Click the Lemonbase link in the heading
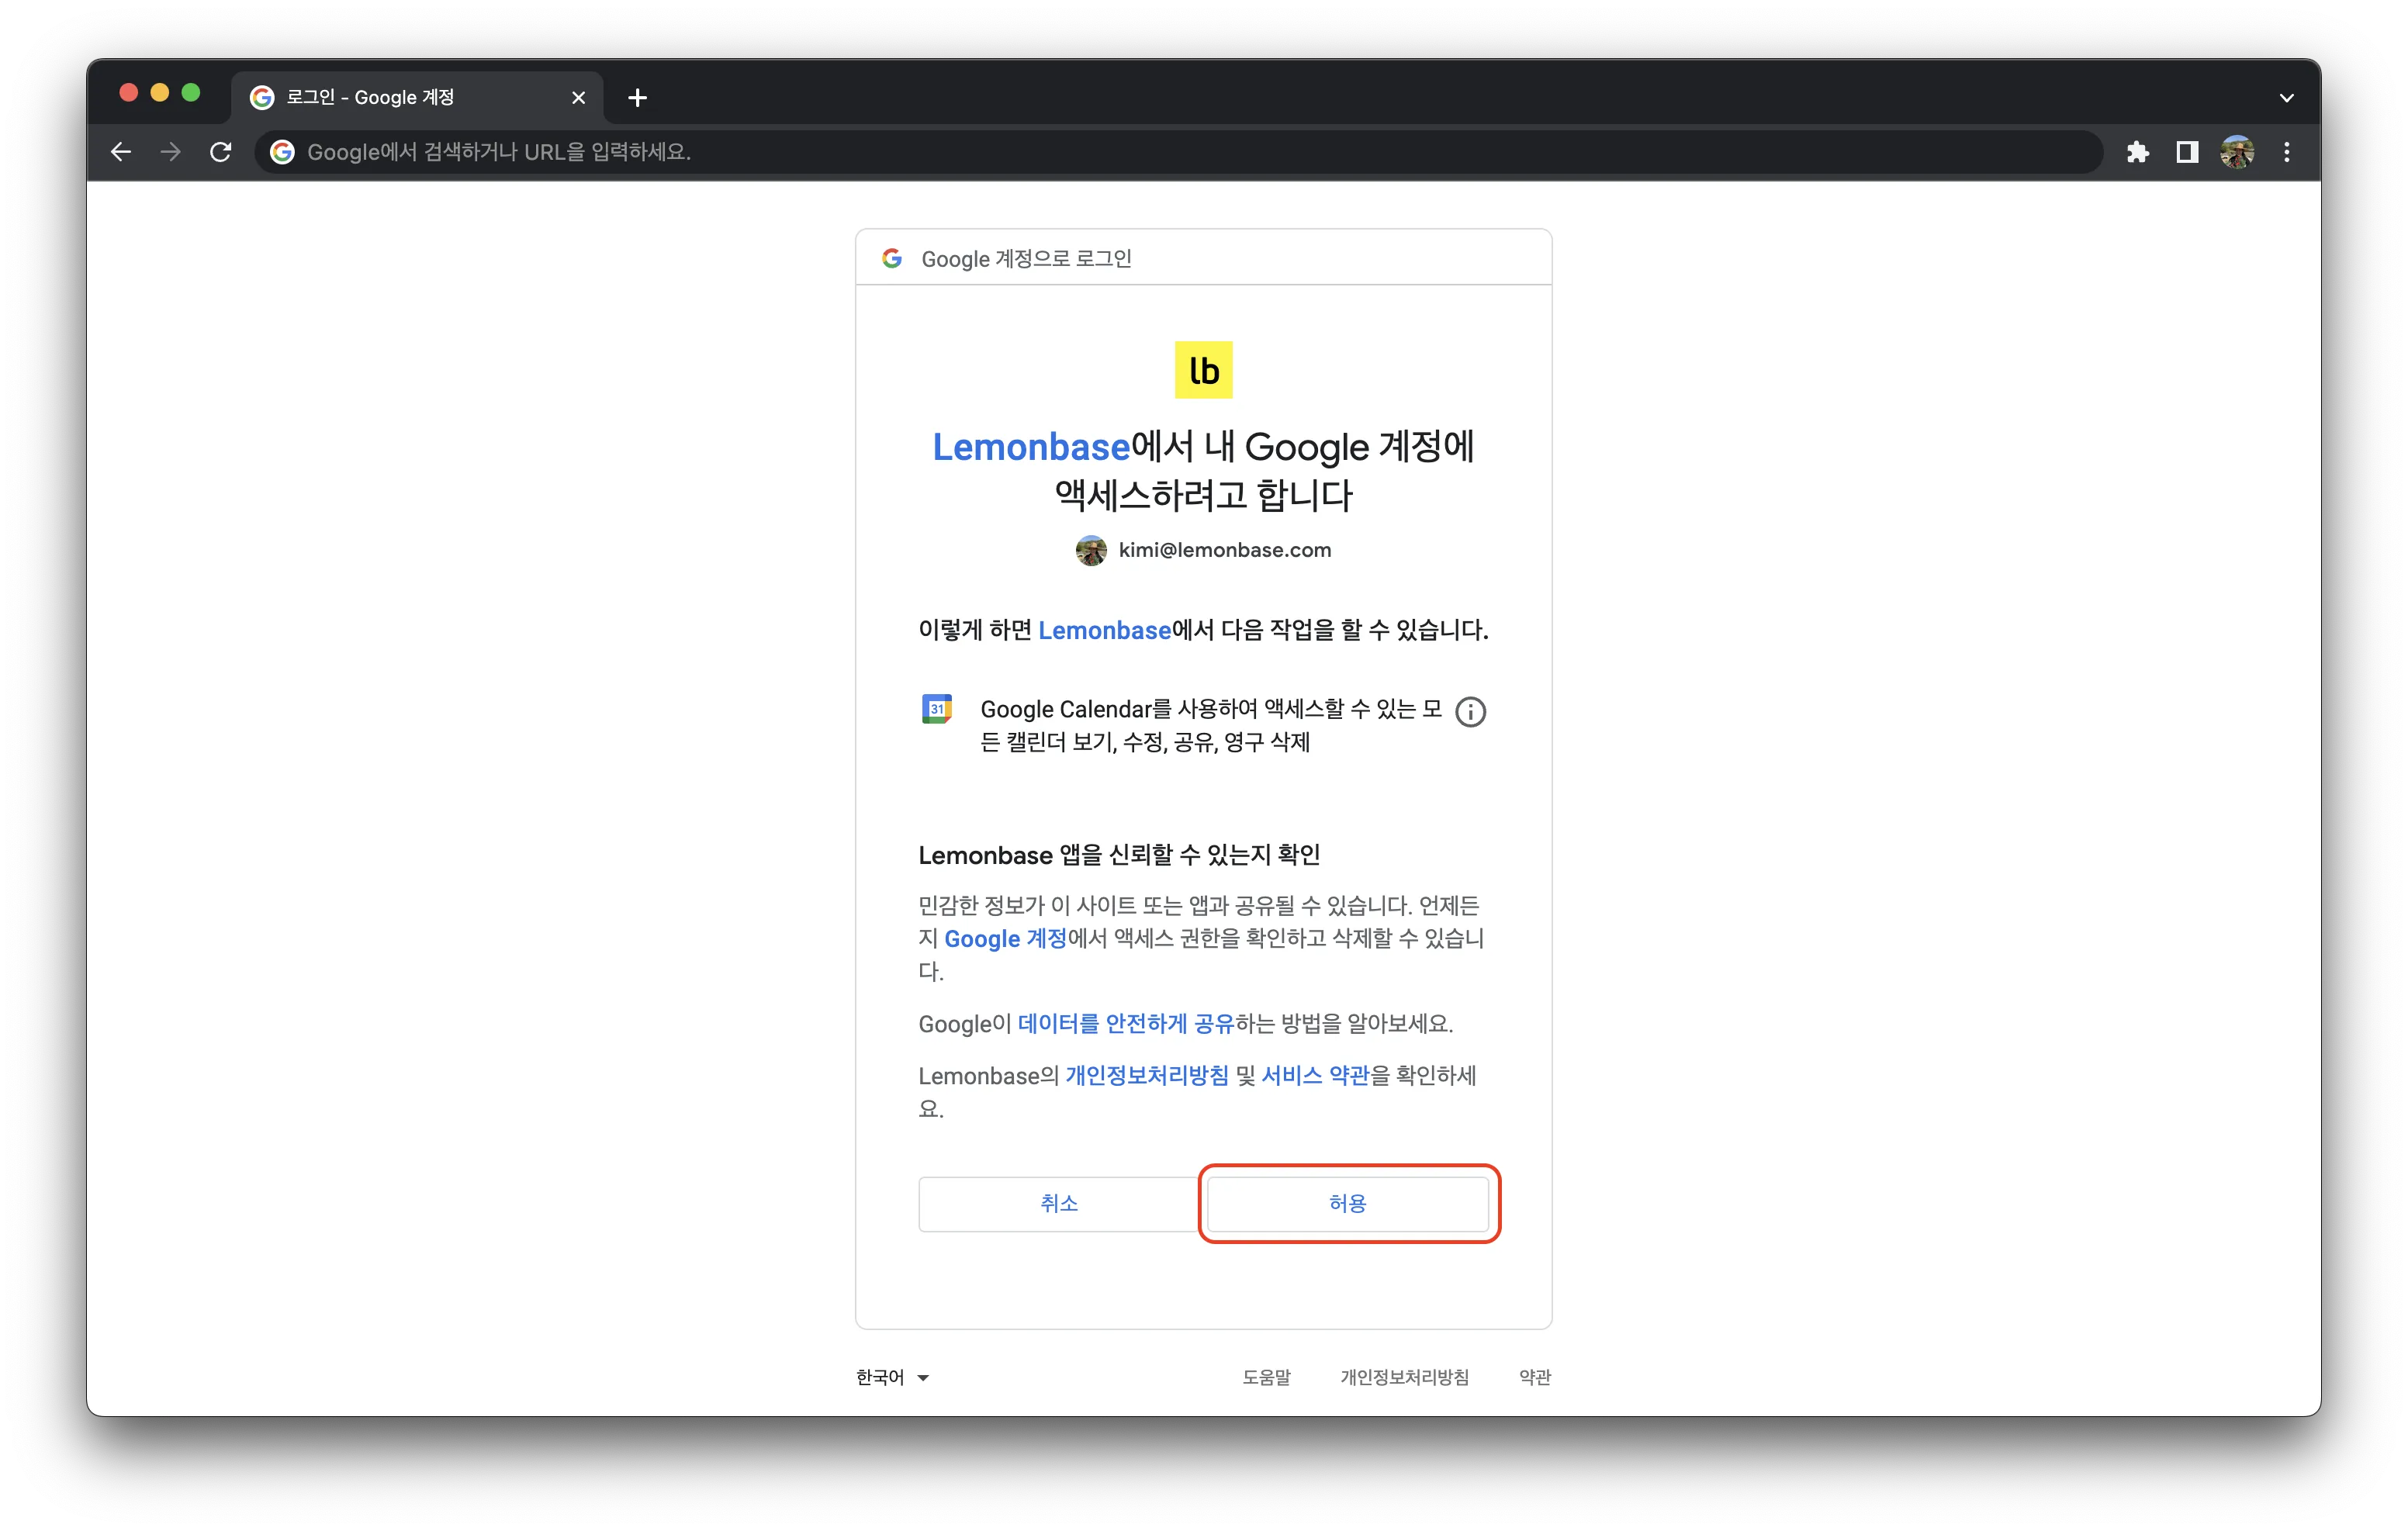2408x1531 pixels. 1031,447
